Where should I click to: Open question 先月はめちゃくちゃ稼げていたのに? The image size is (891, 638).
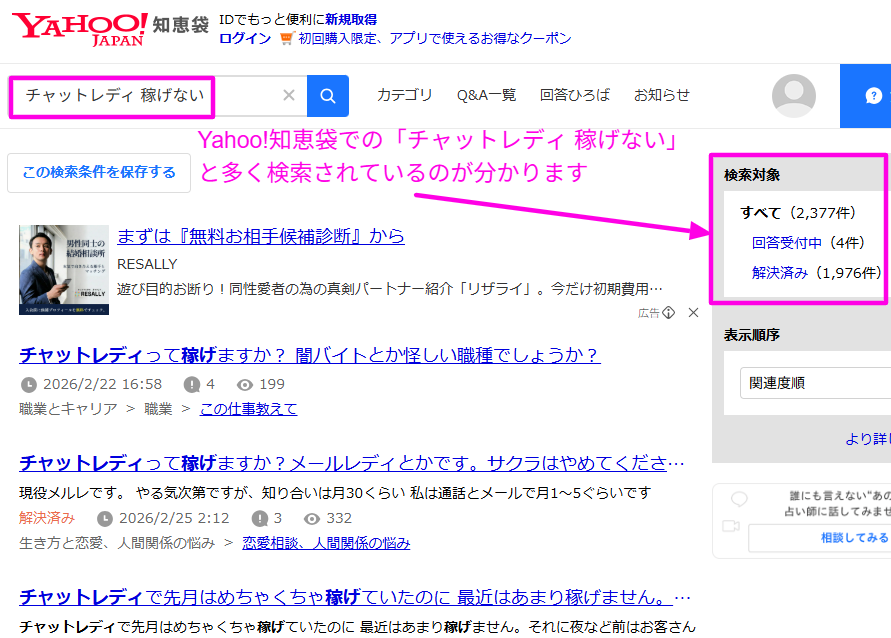pos(355,597)
